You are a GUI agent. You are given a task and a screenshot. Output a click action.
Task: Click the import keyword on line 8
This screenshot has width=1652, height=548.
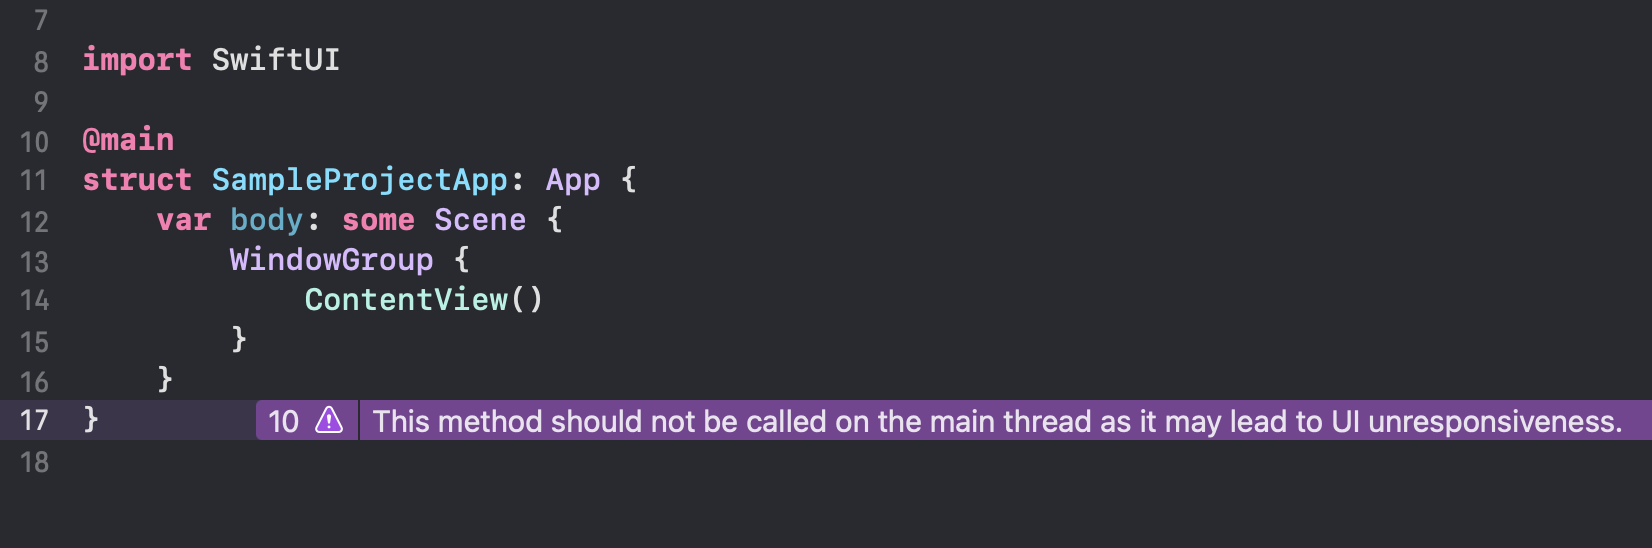137,60
